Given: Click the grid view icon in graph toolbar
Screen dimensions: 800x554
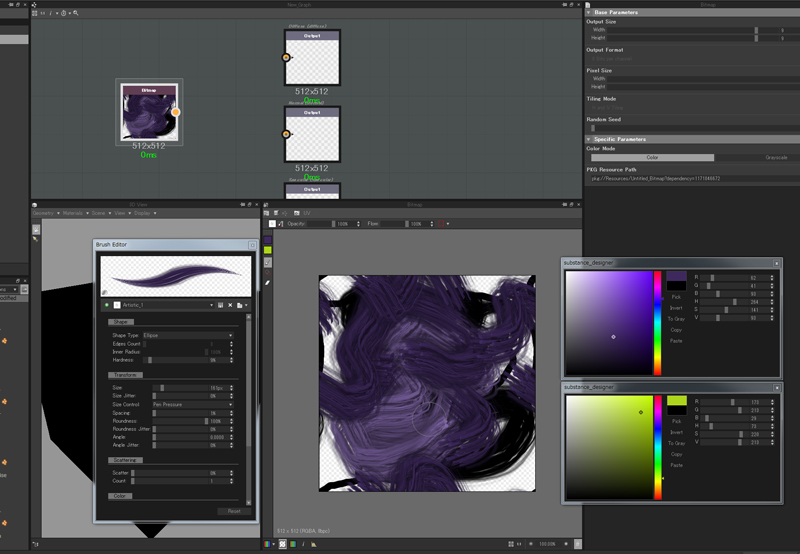Looking at the screenshot, I should pos(35,13).
